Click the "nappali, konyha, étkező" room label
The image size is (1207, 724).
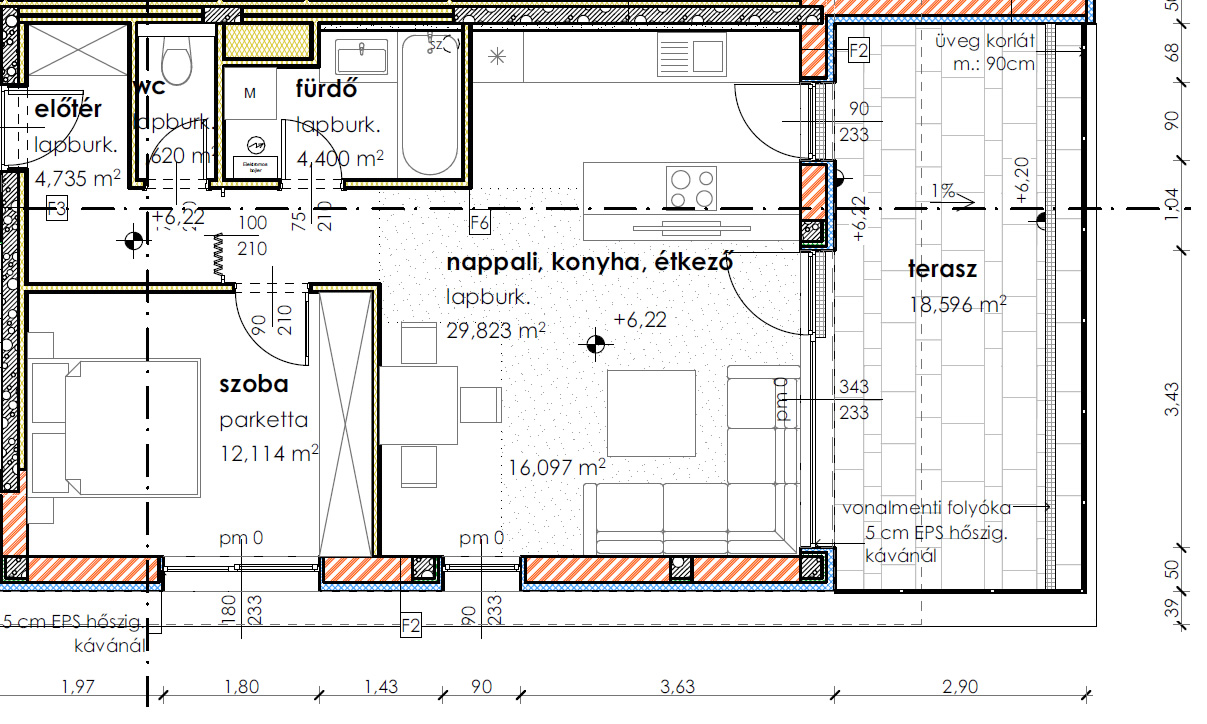coord(591,263)
